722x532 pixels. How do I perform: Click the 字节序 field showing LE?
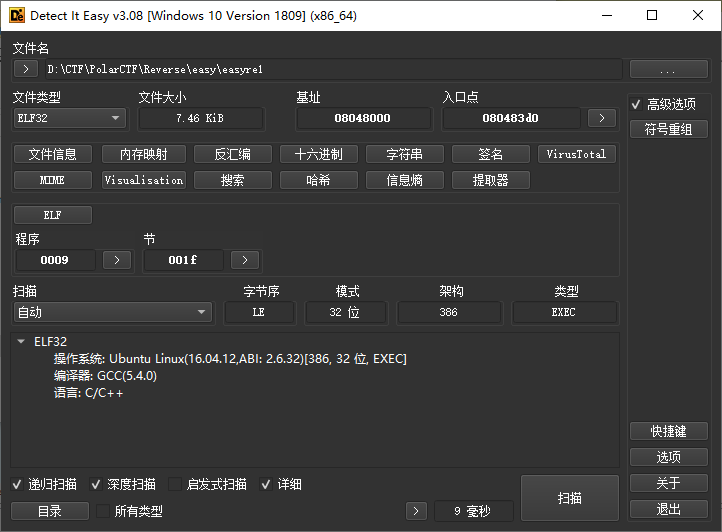(259, 312)
